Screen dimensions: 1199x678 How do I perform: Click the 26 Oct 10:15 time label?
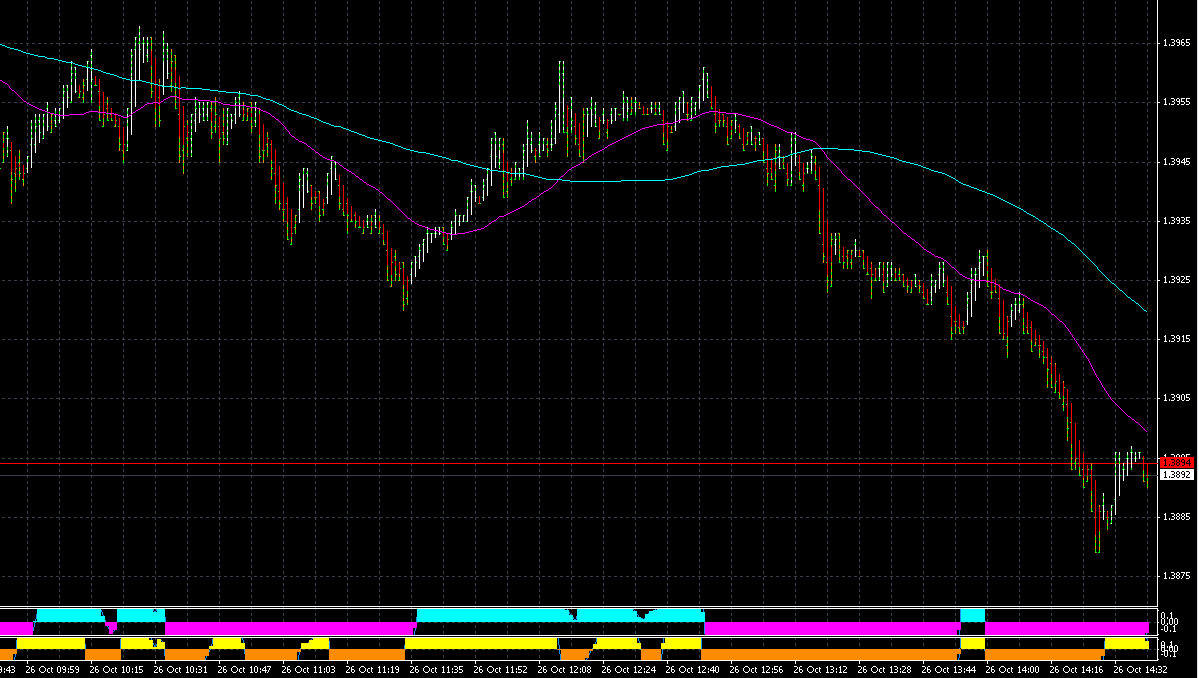pyautogui.click(x=116, y=670)
